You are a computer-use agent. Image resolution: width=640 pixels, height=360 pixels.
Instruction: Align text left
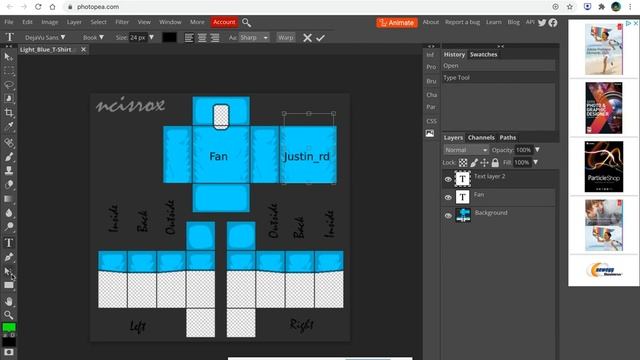pos(189,38)
